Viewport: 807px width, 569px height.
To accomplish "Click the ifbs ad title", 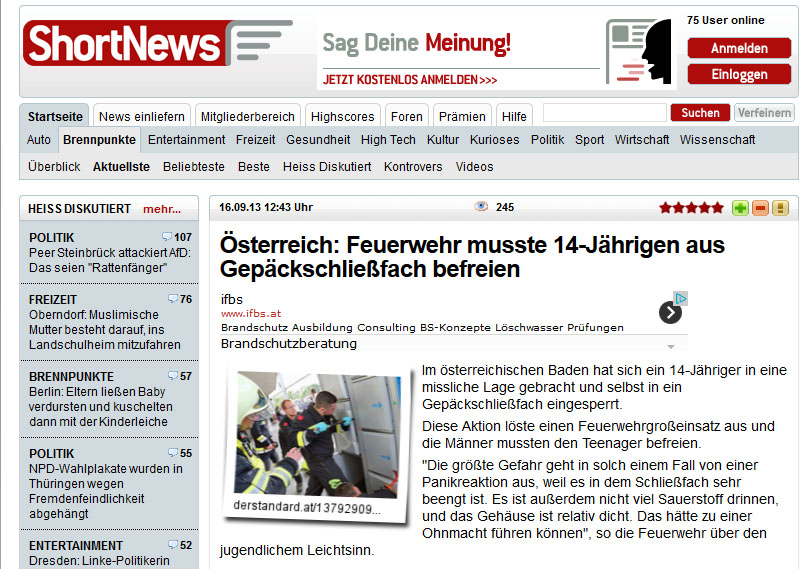I will click(232, 299).
